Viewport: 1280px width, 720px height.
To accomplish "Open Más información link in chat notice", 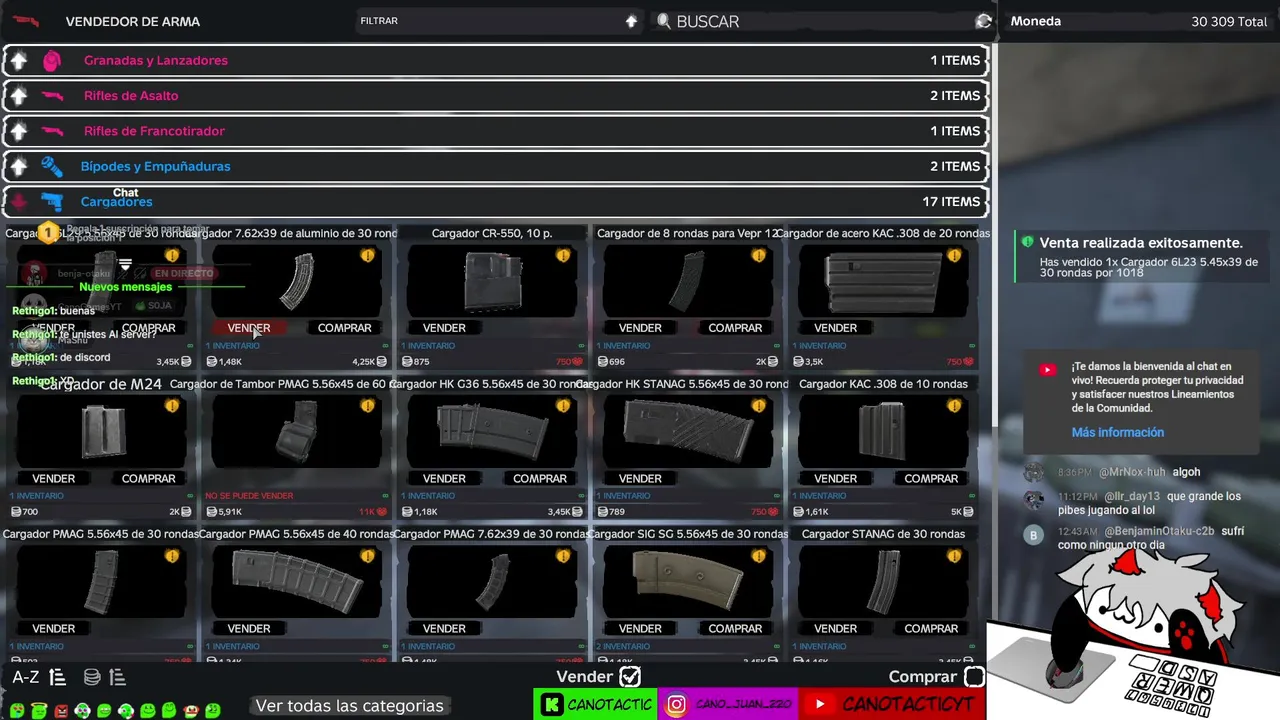I will (1117, 433).
